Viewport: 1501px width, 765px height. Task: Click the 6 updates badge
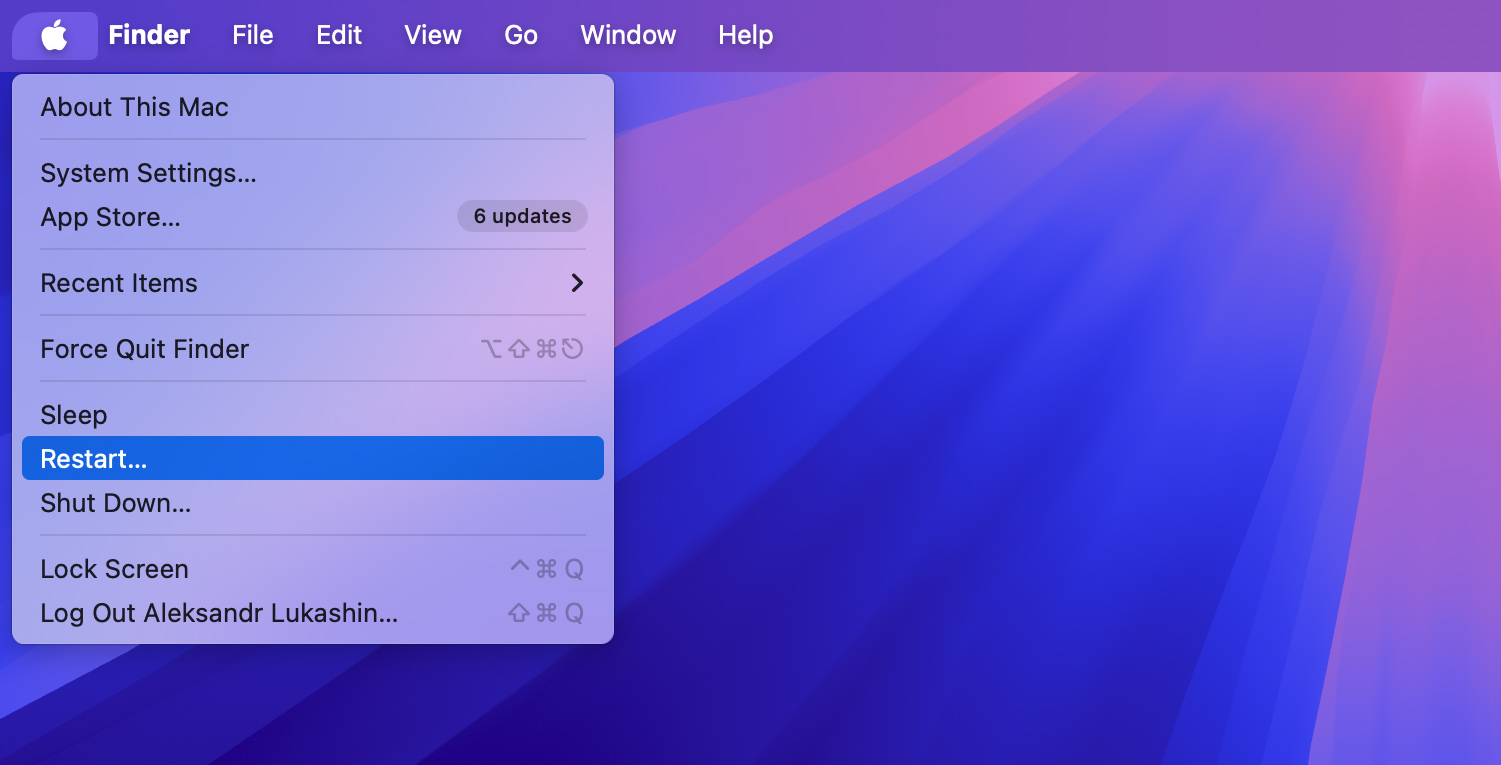click(523, 216)
